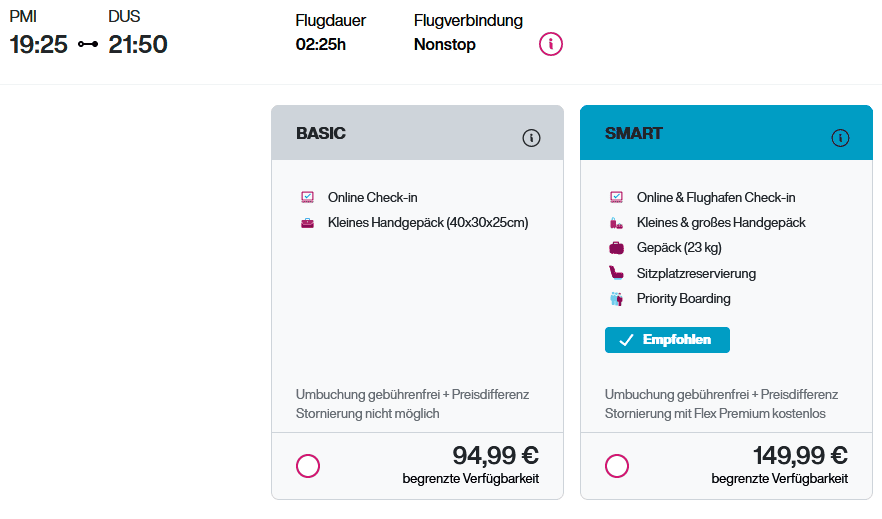
Task: Click the Priority Boarding icon
Action: [x=616, y=298]
